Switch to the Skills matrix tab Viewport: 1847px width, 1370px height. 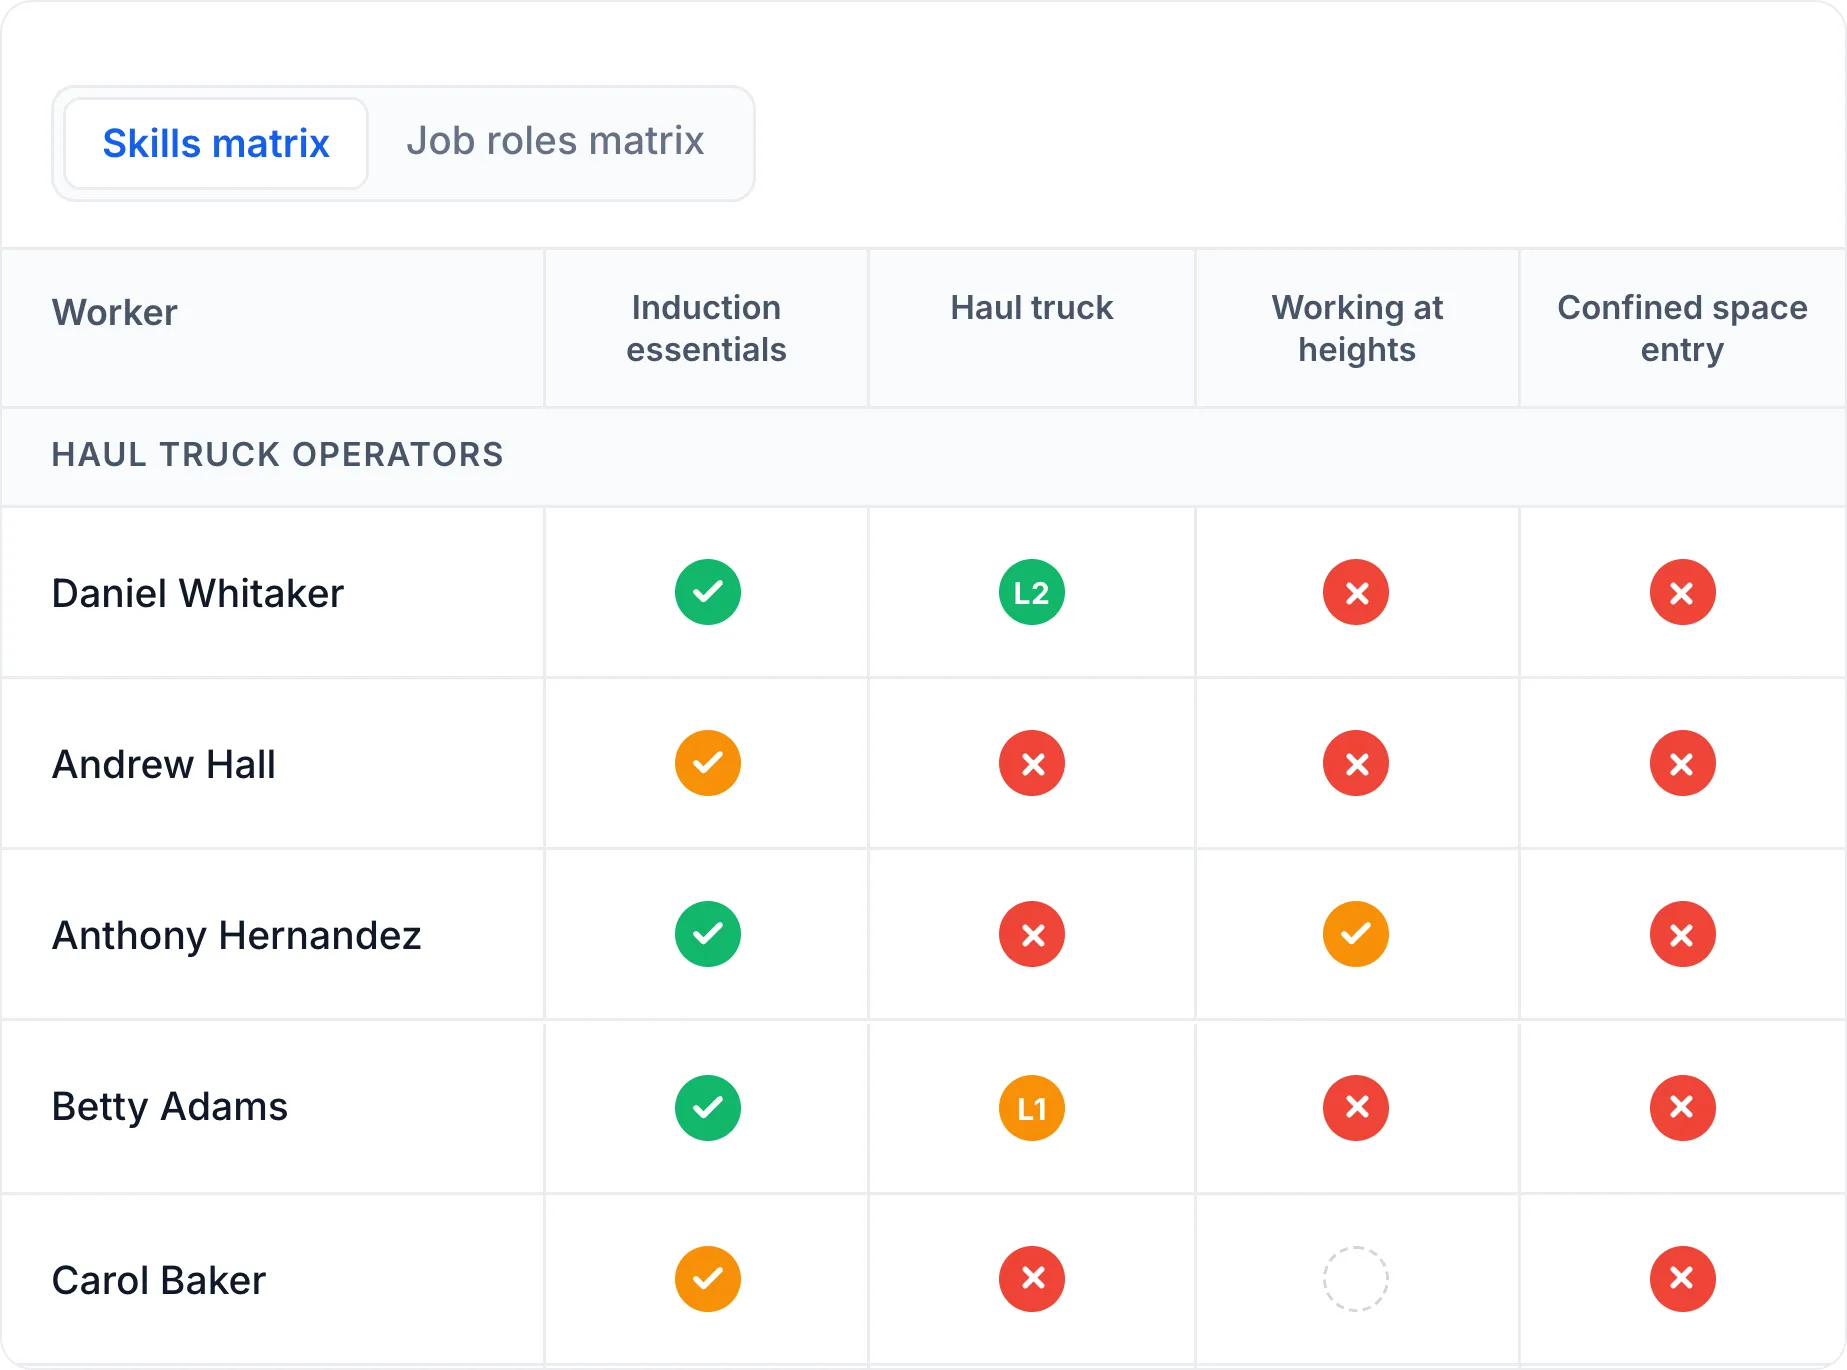click(x=216, y=143)
